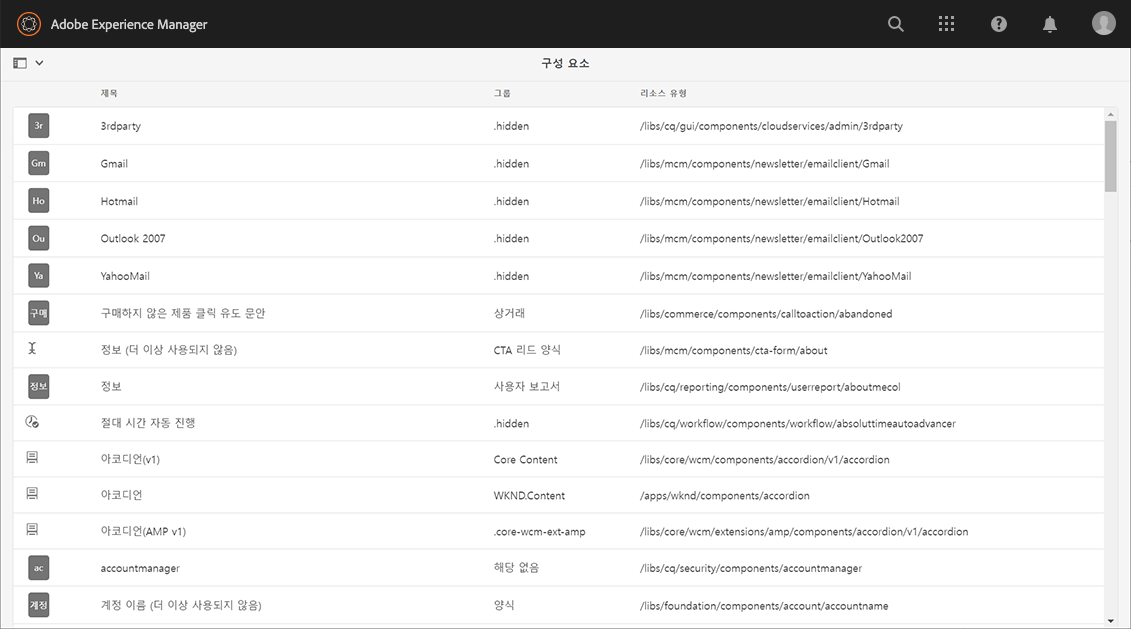Click the 3r icon of 3rdparty
The width and height of the screenshot is (1131, 629).
click(39, 126)
